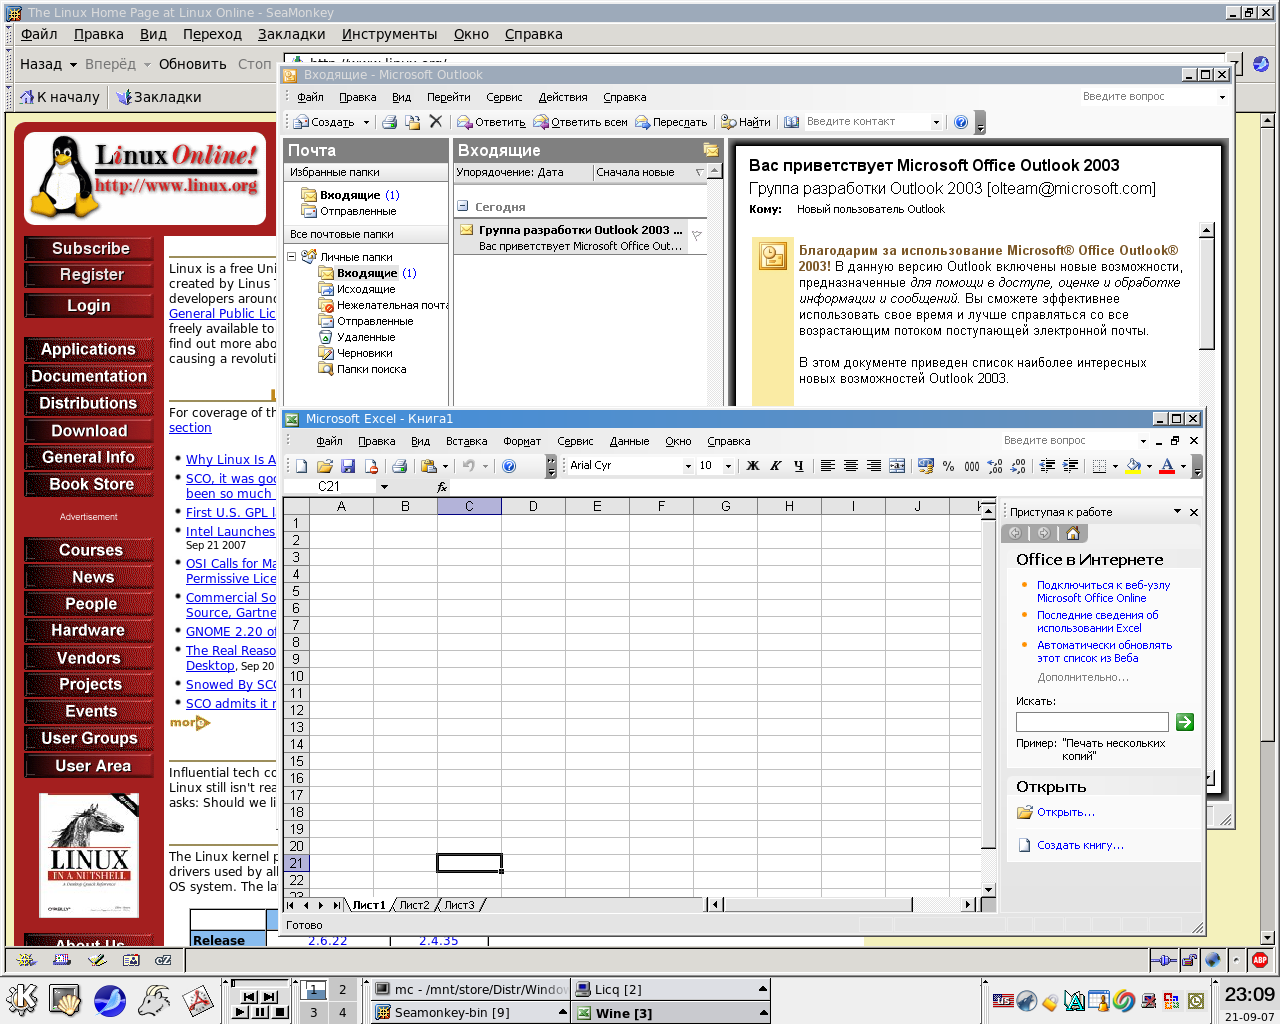Click the percent style icon in Excel

[948, 466]
